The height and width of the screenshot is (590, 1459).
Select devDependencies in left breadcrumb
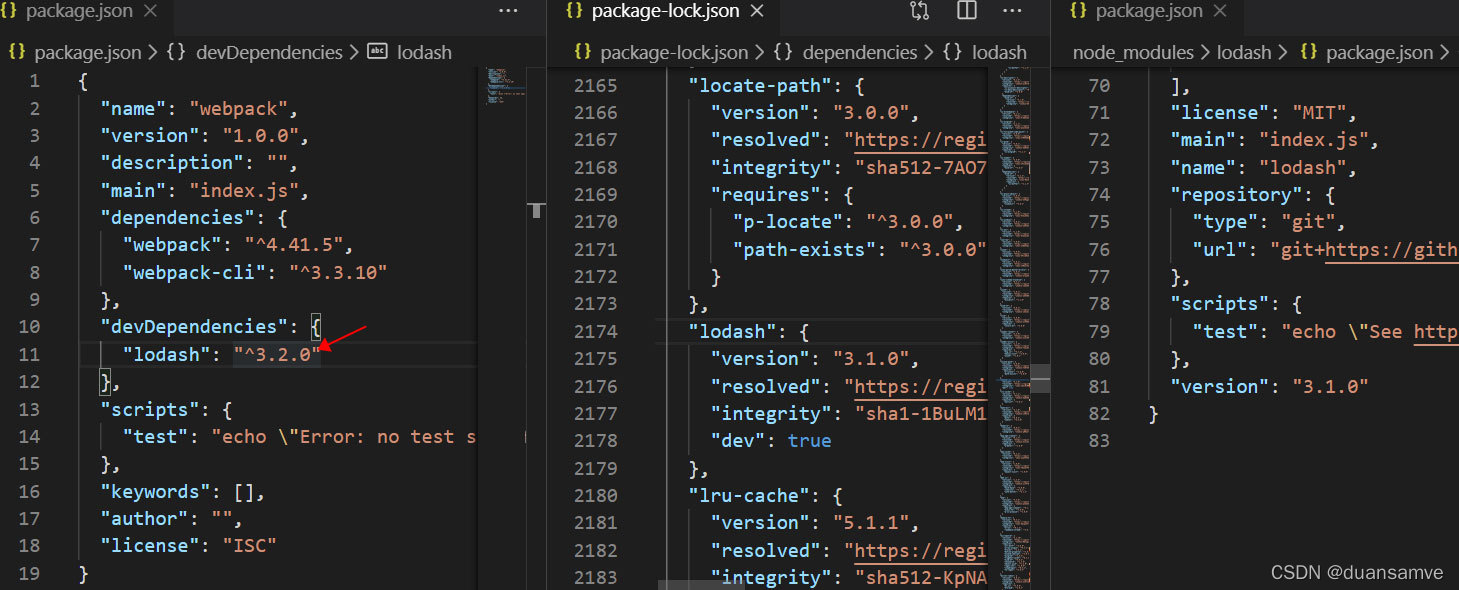[x=269, y=52]
